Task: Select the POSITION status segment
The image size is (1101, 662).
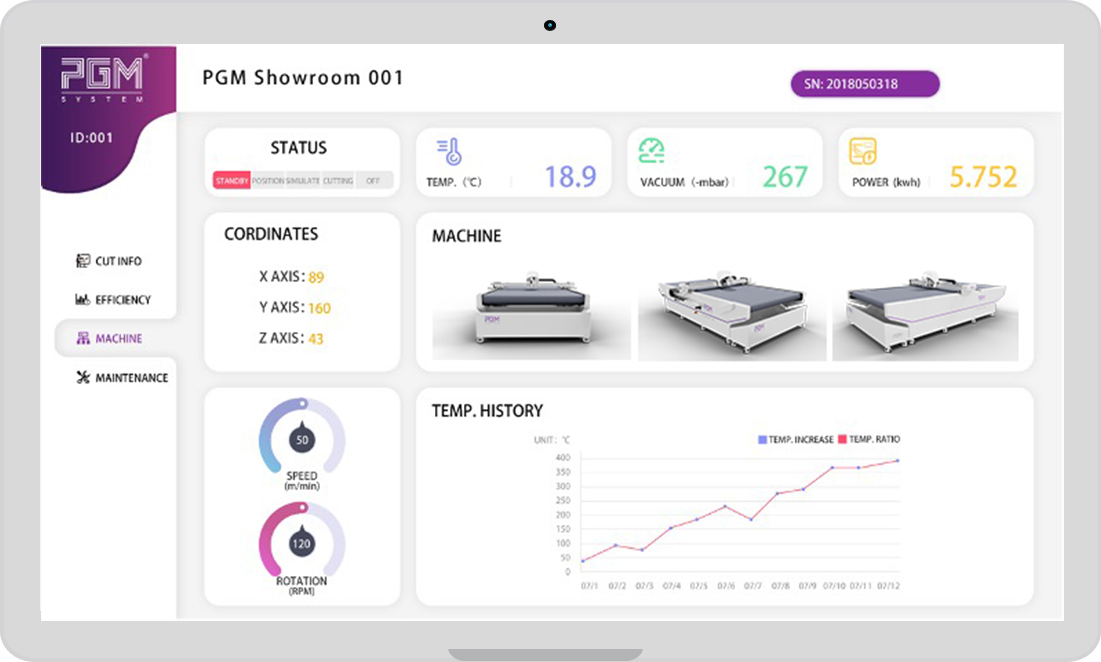Action: coord(268,180)
